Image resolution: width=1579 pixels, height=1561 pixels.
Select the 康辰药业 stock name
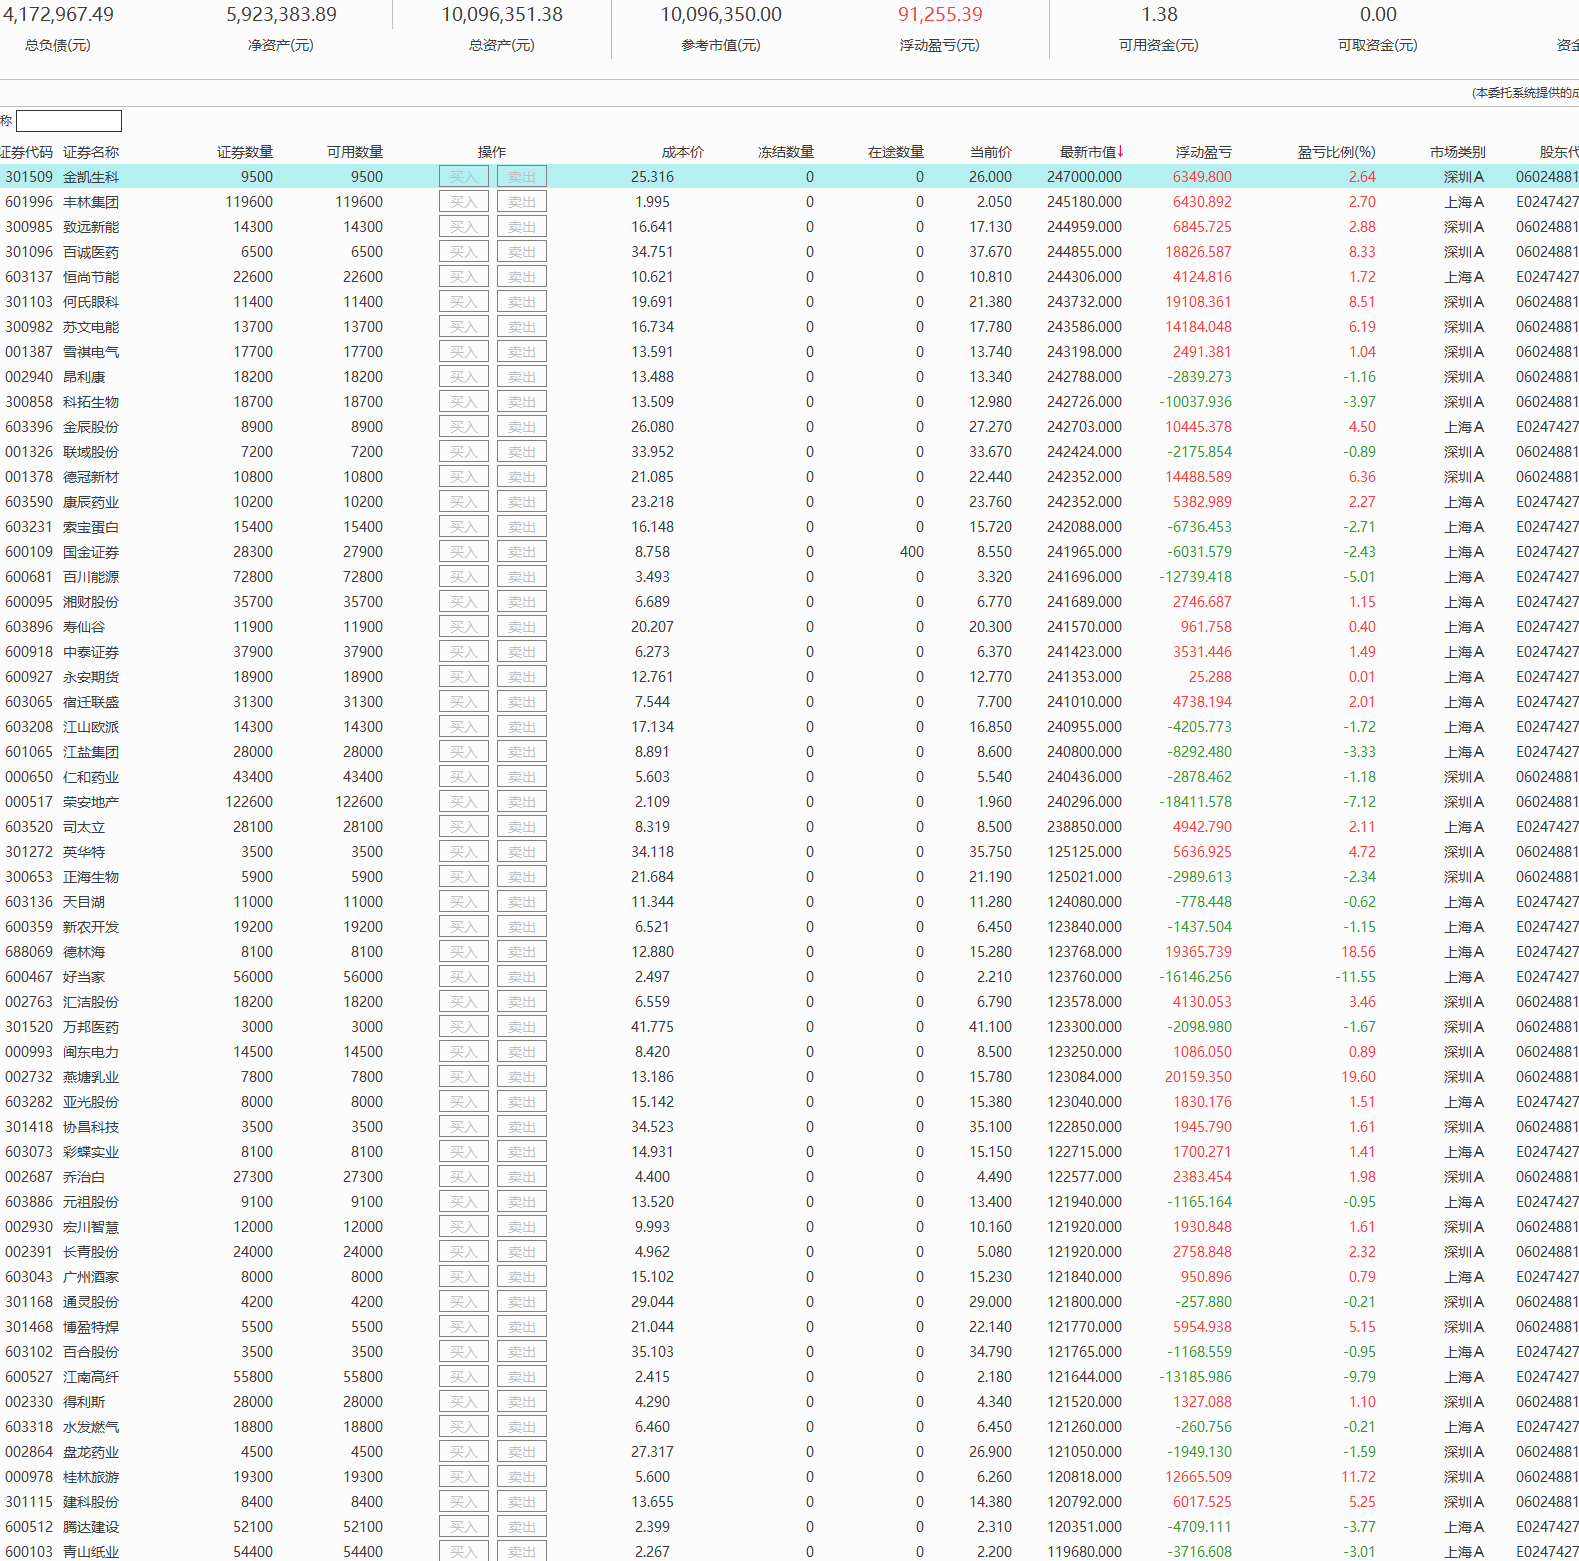tap(91, 502)
